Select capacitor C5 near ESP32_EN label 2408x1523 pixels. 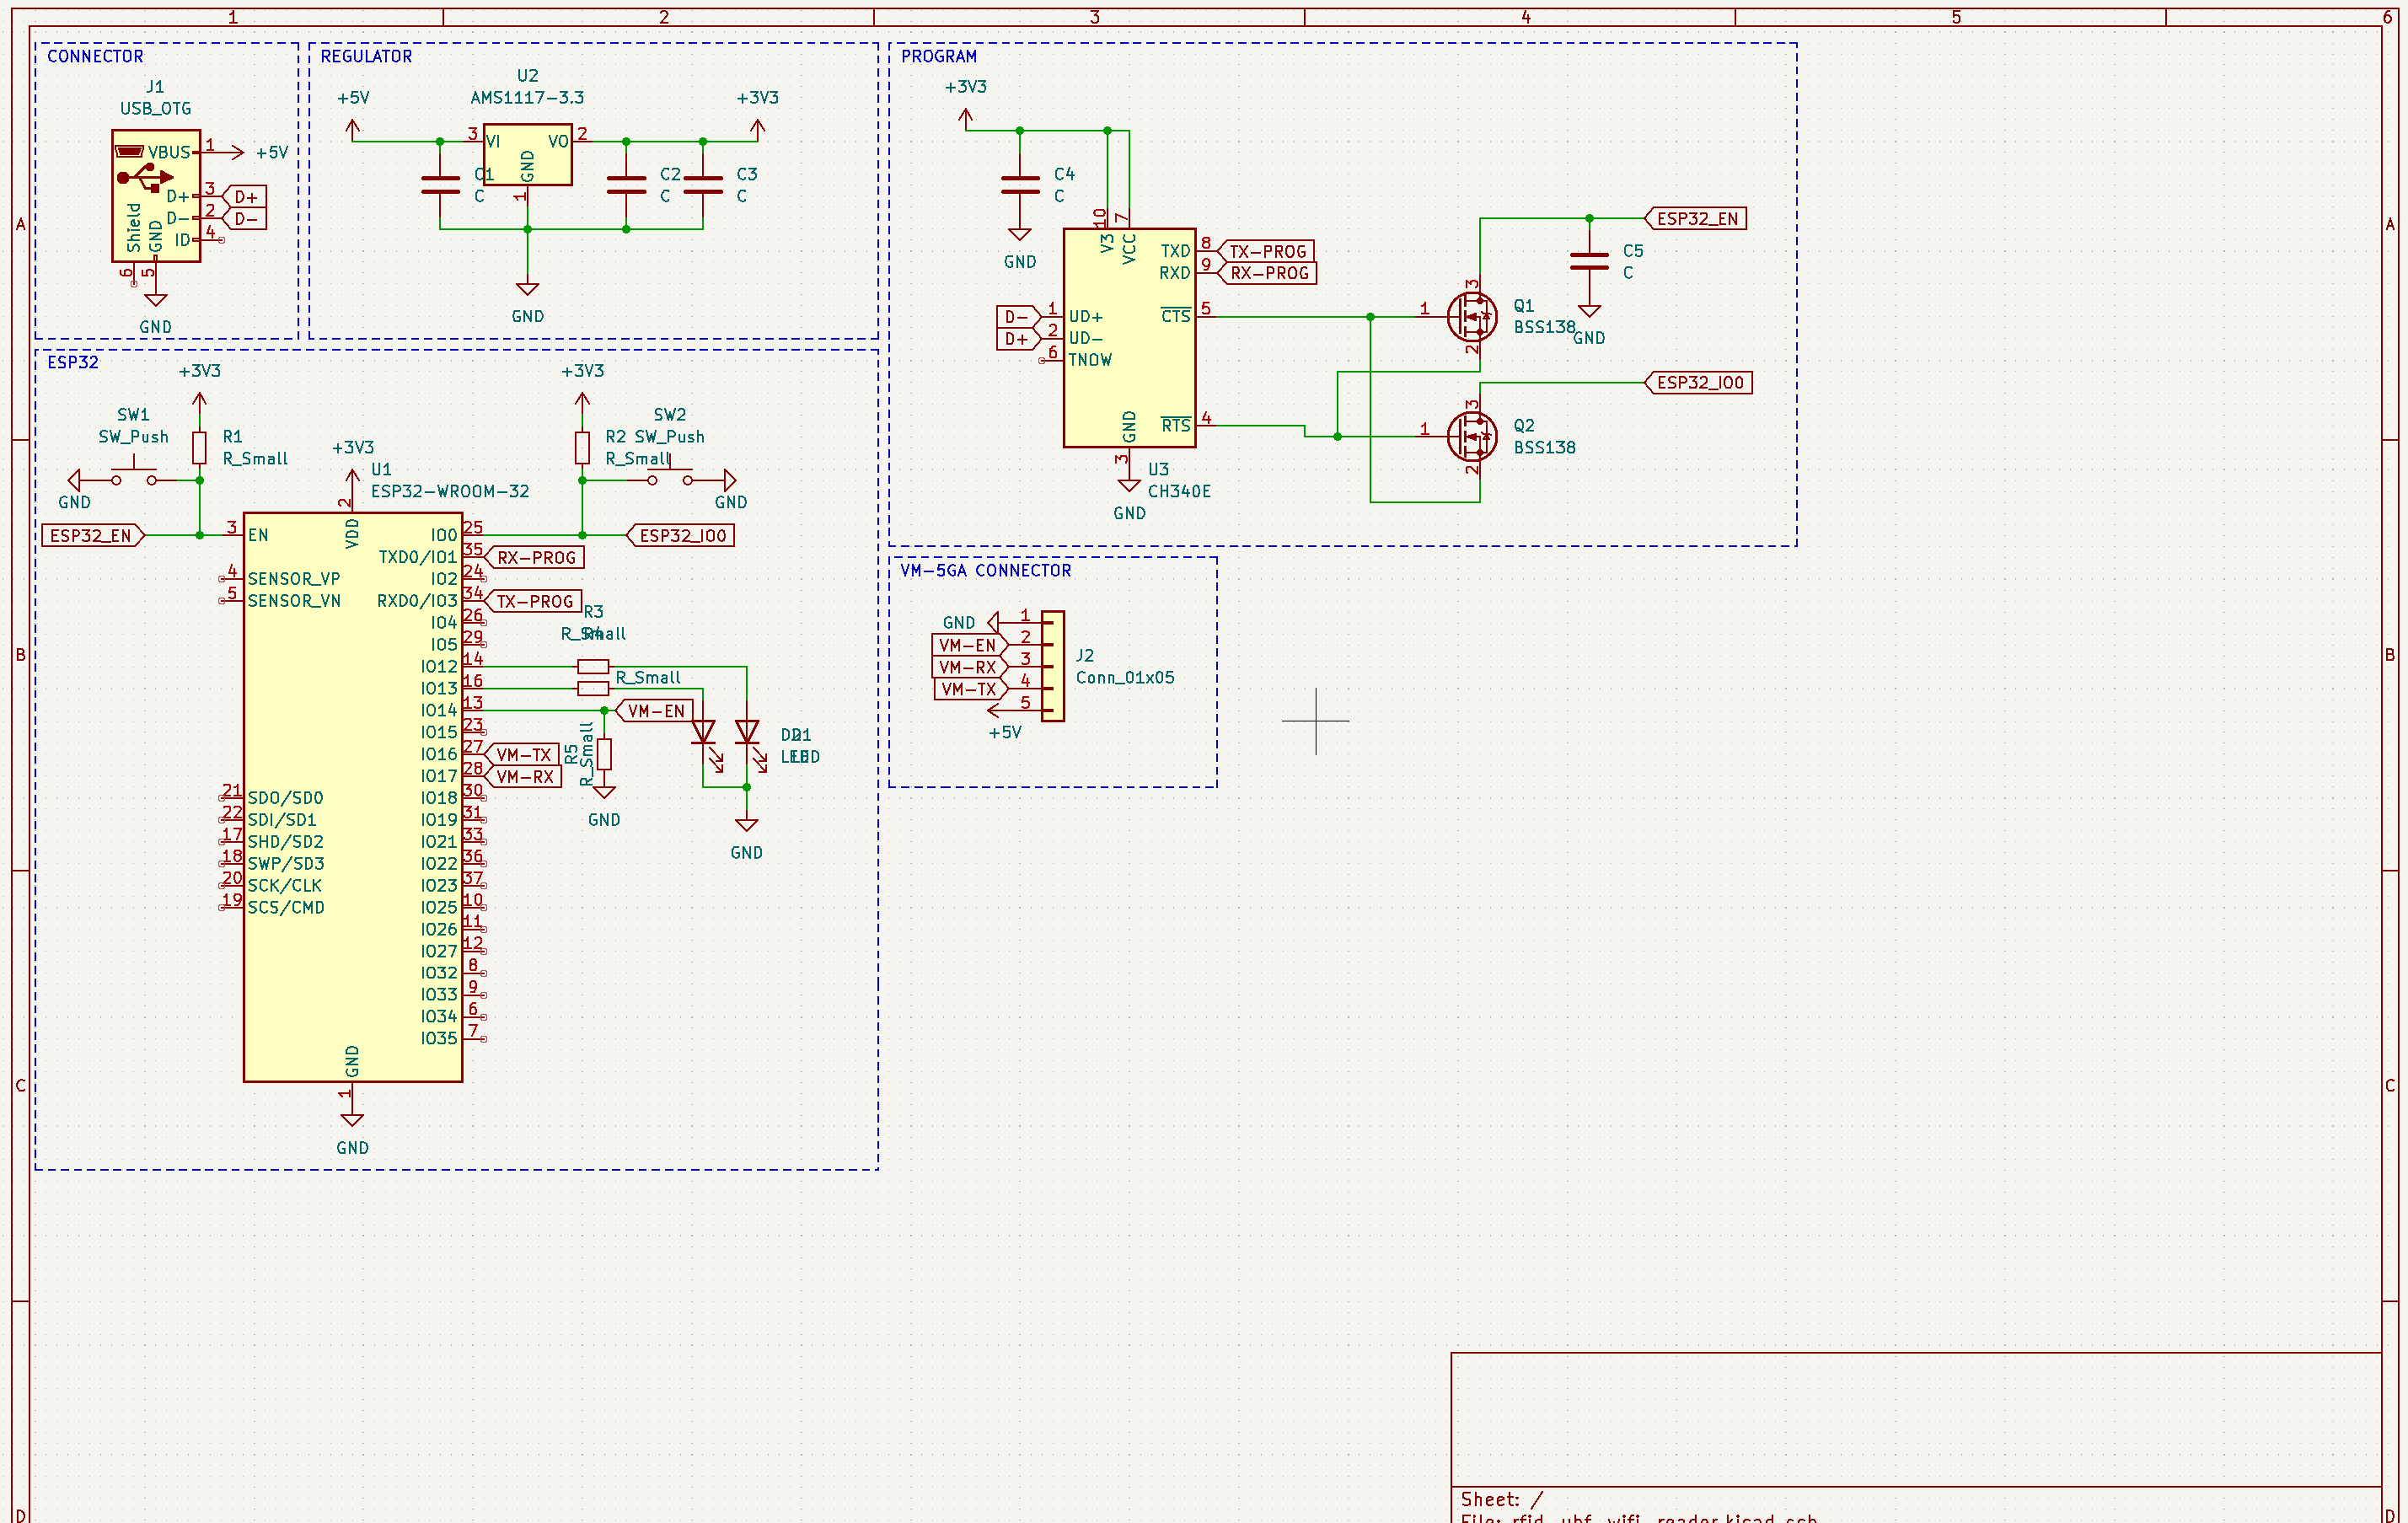pos(1589,262)
